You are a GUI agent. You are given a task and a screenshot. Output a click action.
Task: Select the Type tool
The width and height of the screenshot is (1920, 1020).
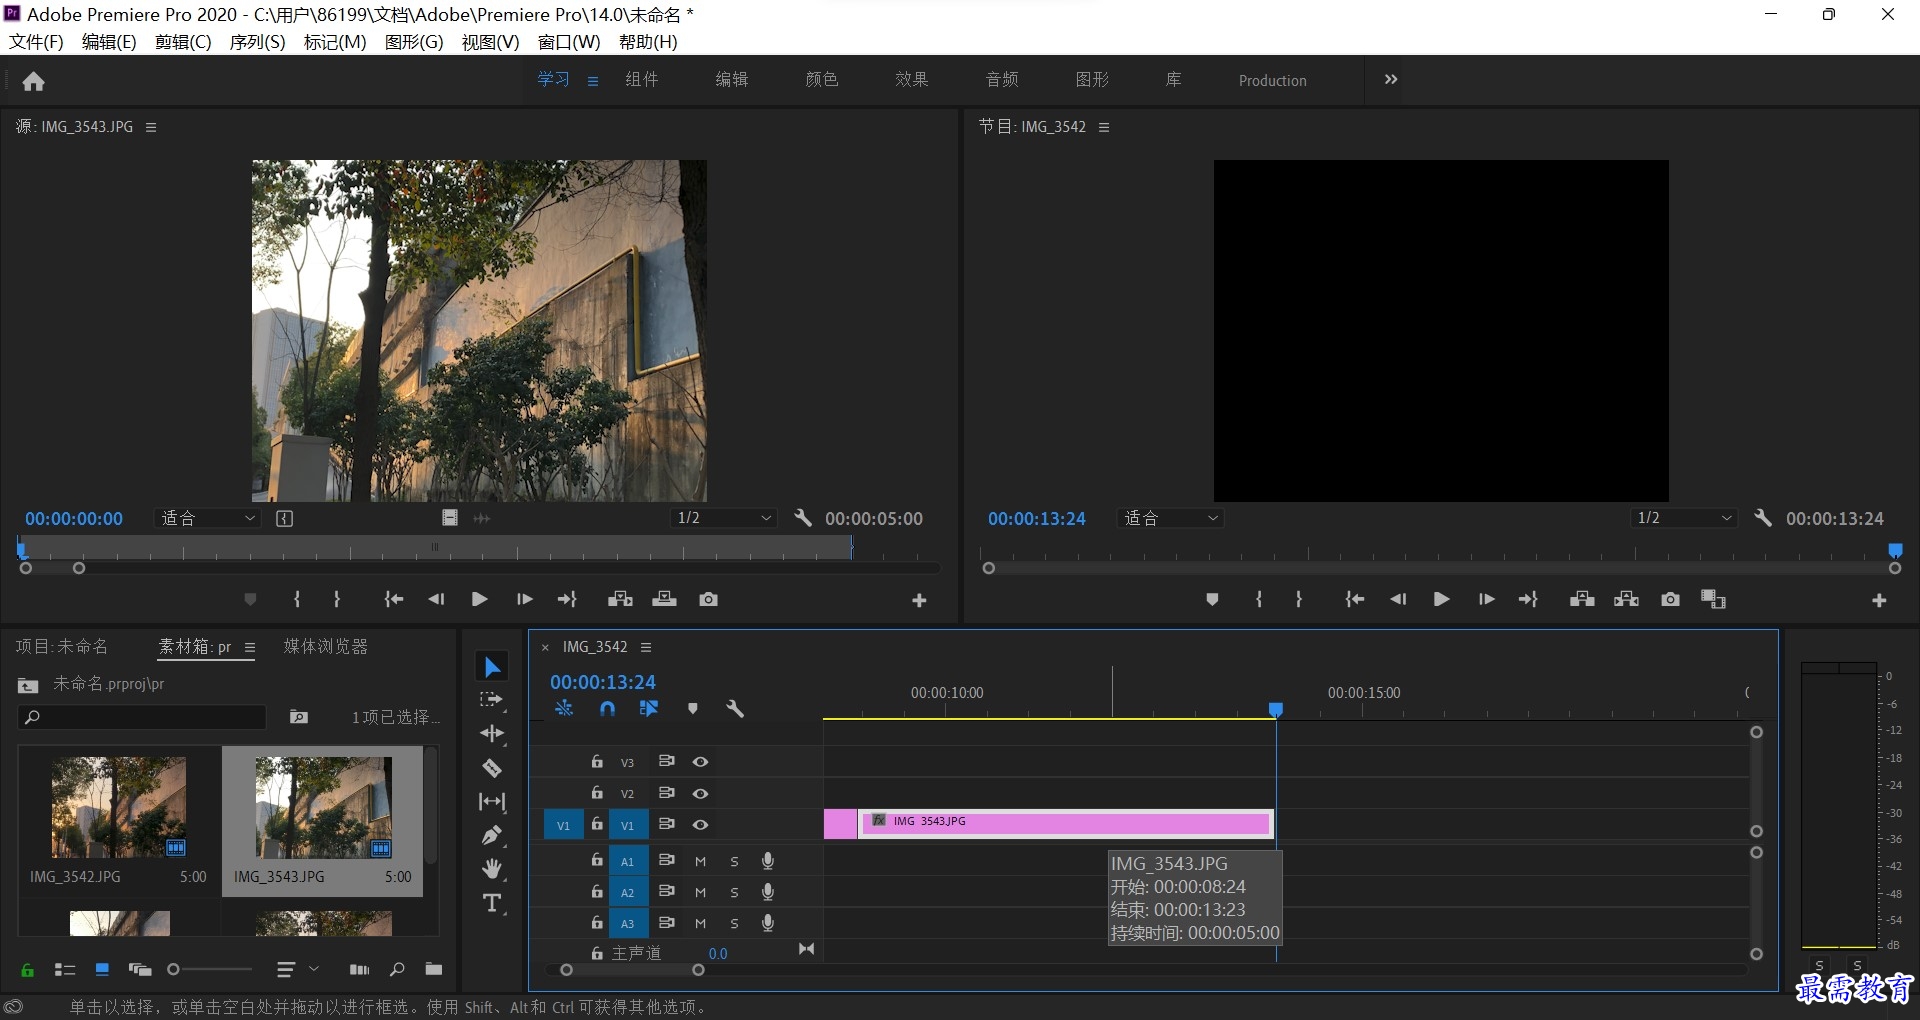point(492,903)
